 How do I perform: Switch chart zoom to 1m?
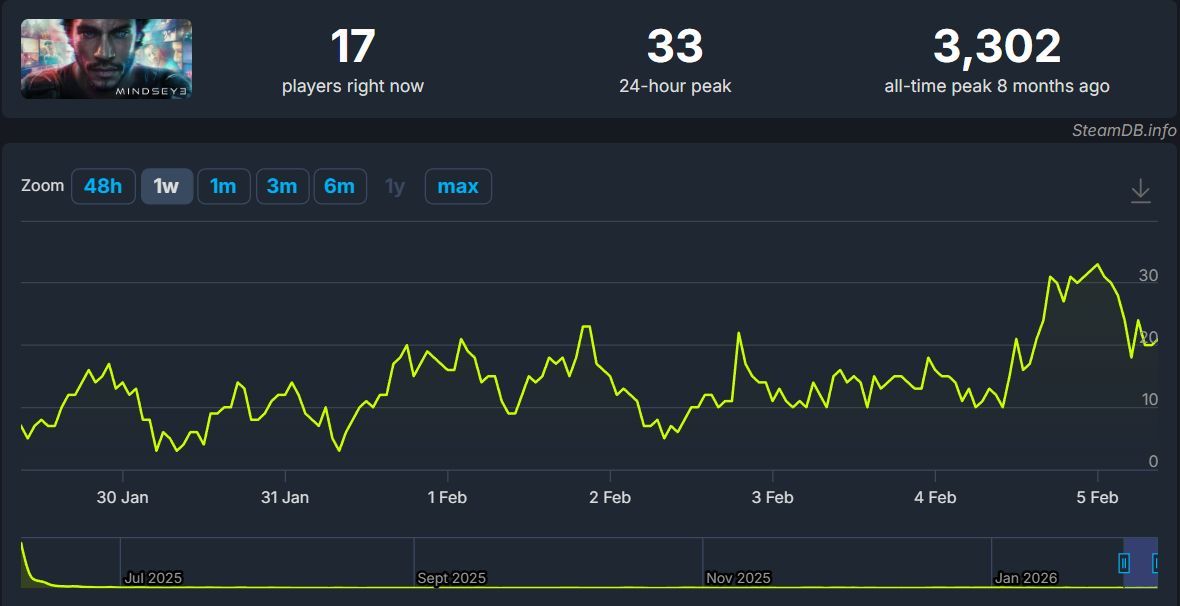pos(223,187)
